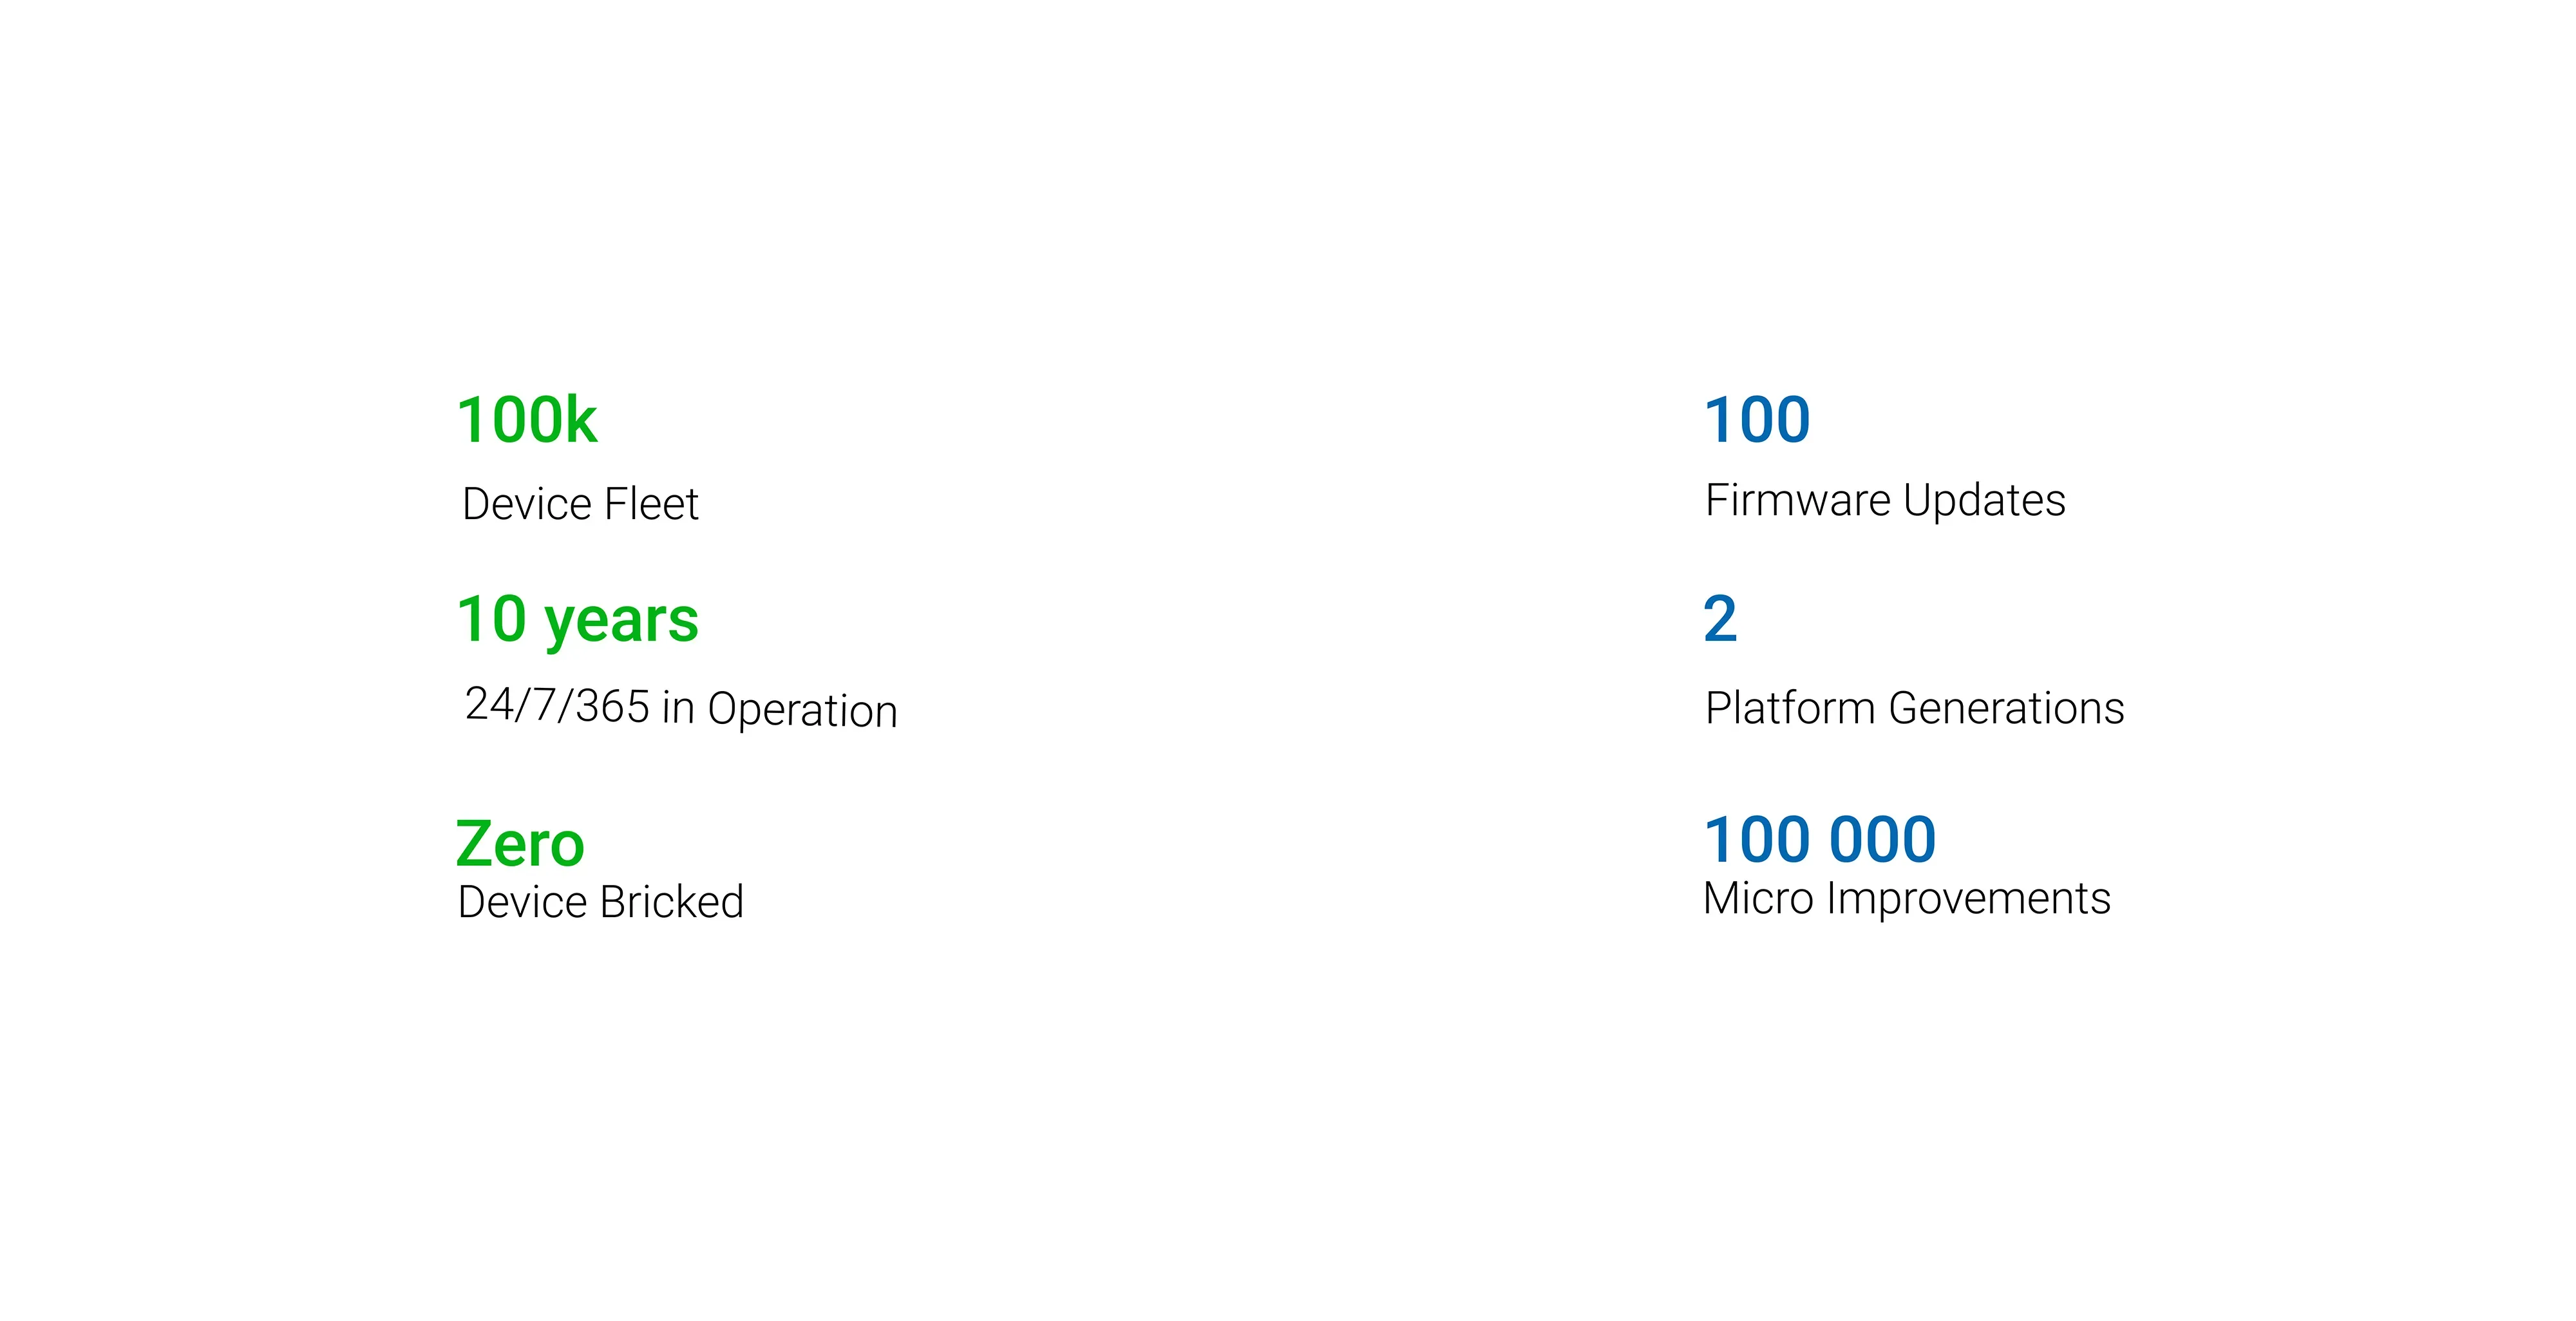Select the Platform Generations label
This screenshot has width=2576, height=1321.
[x=1914, y=708]
